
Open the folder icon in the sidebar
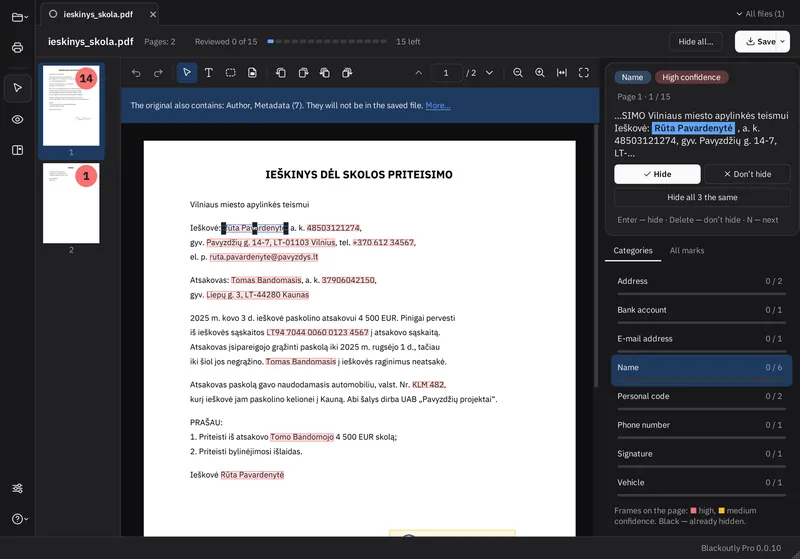tap(19, 17)
